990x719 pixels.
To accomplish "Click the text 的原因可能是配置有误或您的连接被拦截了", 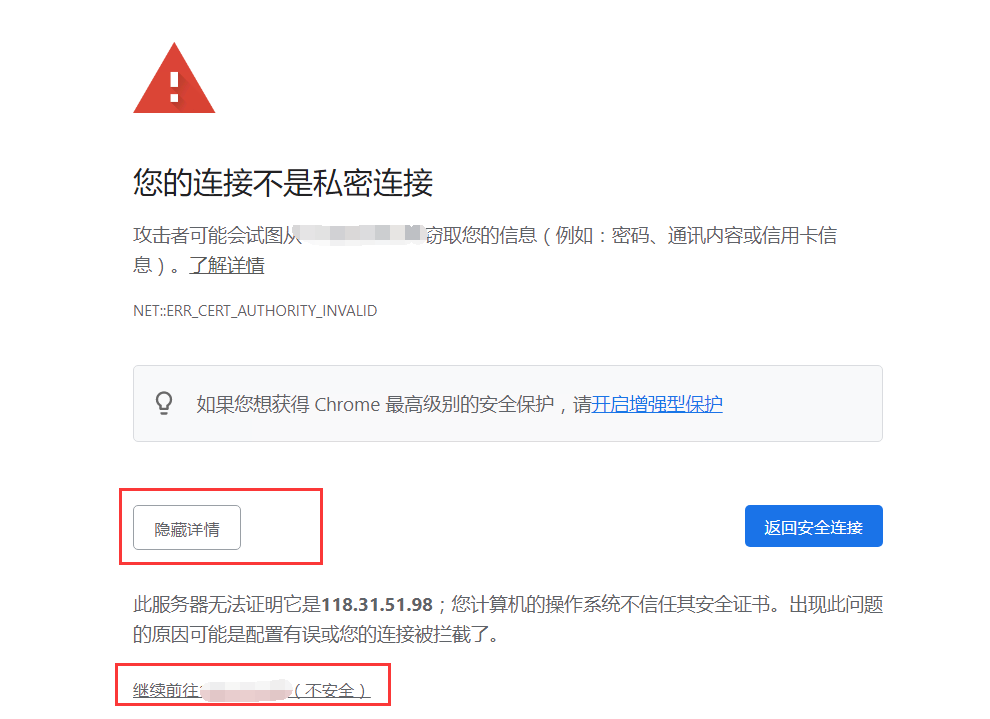I will [316, 634].
